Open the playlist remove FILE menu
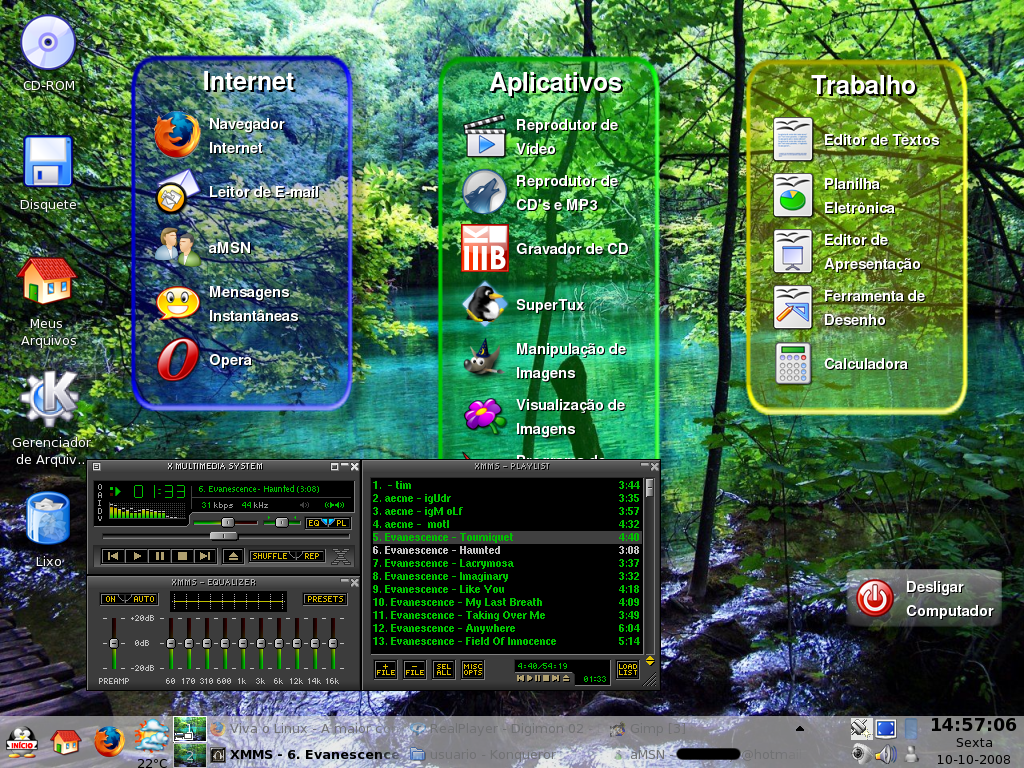Image resolution: width=1024 pixels, height=768 pixels. click(x=415, y=669)
